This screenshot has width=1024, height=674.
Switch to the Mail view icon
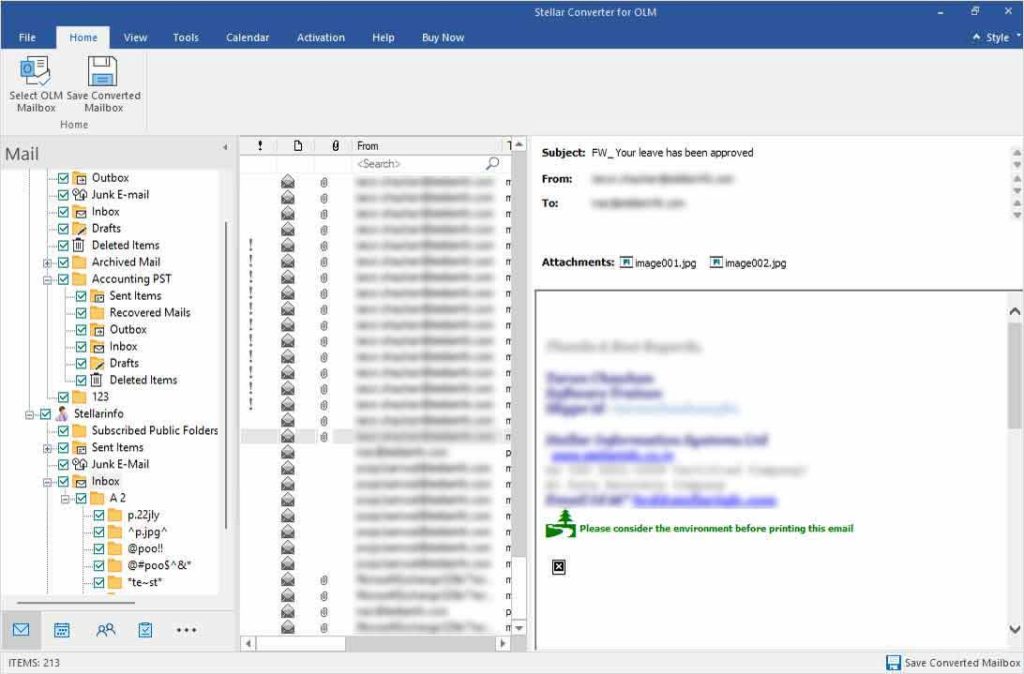click(x=21, y=630)
